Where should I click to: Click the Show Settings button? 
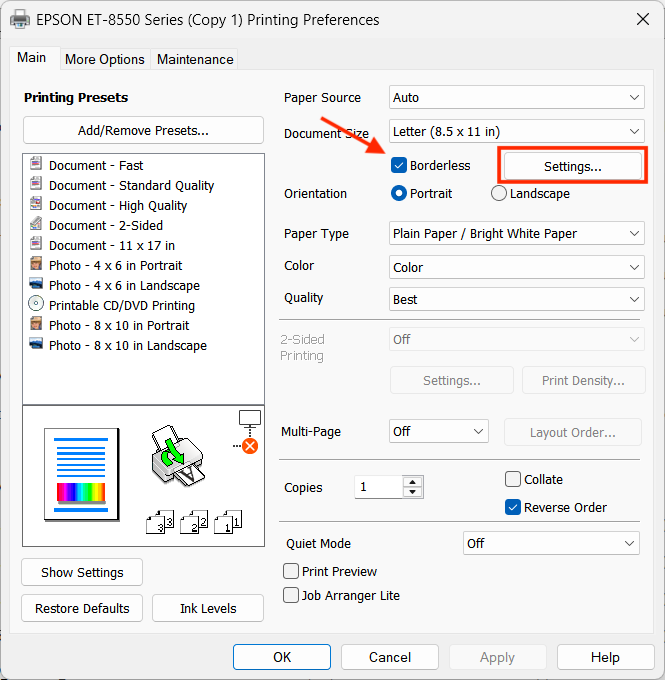[82, 572]
